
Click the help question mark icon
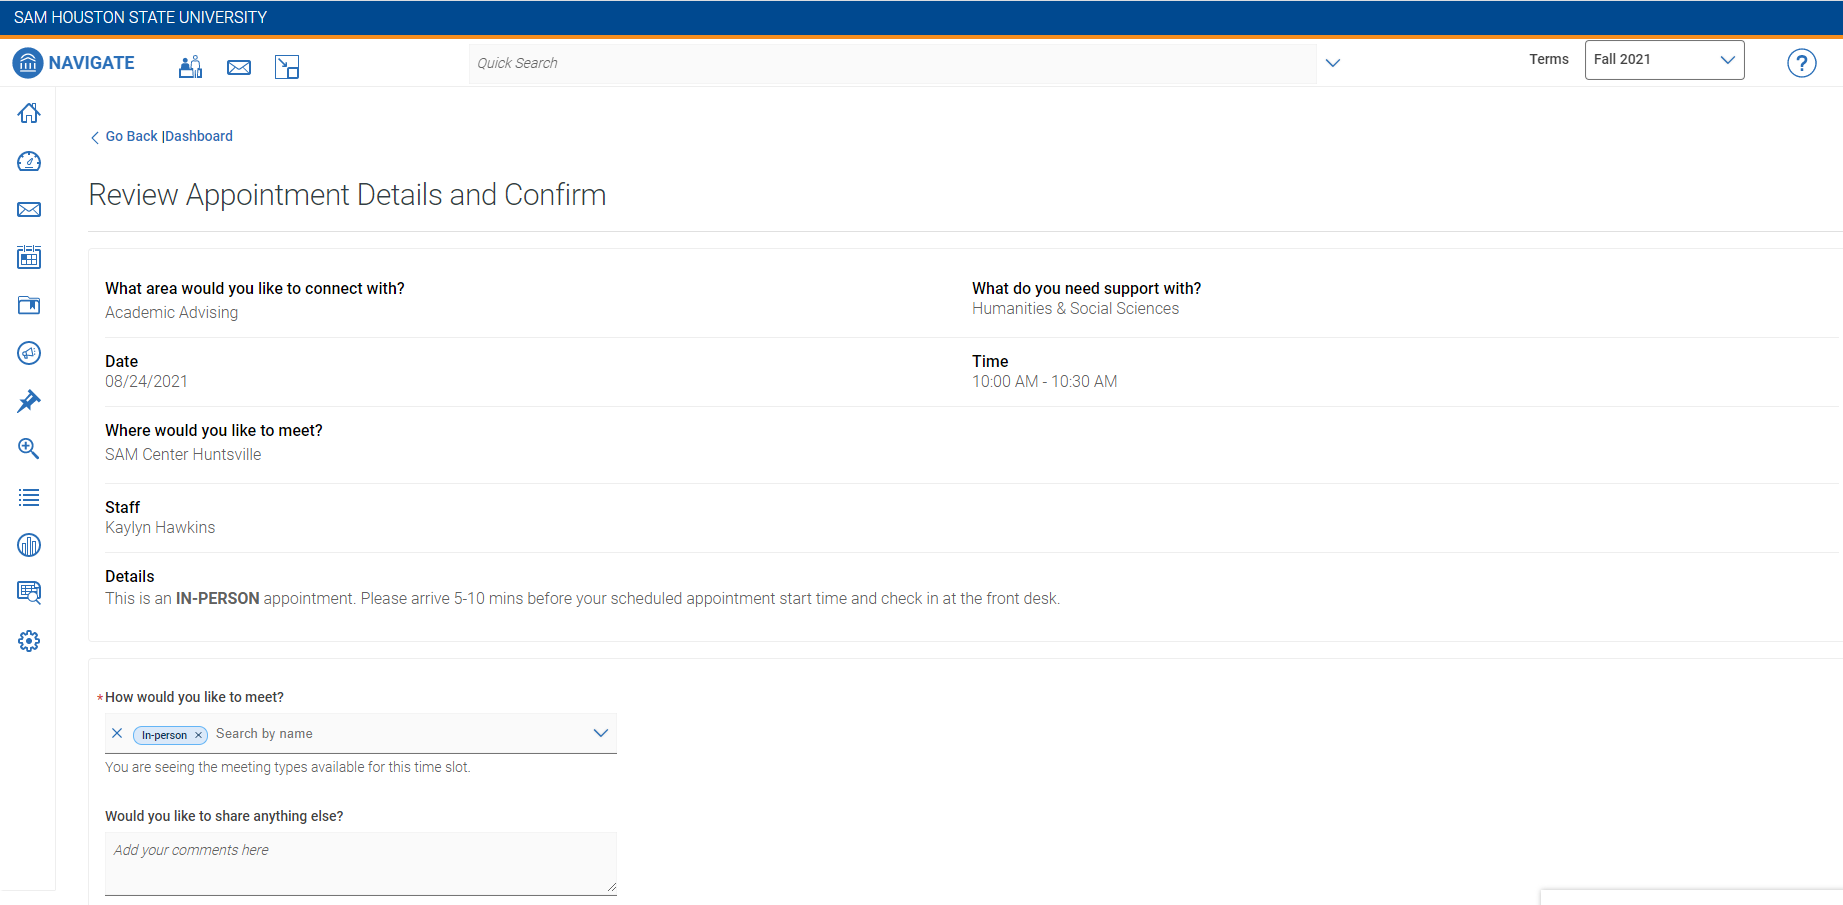(1801, 63)
